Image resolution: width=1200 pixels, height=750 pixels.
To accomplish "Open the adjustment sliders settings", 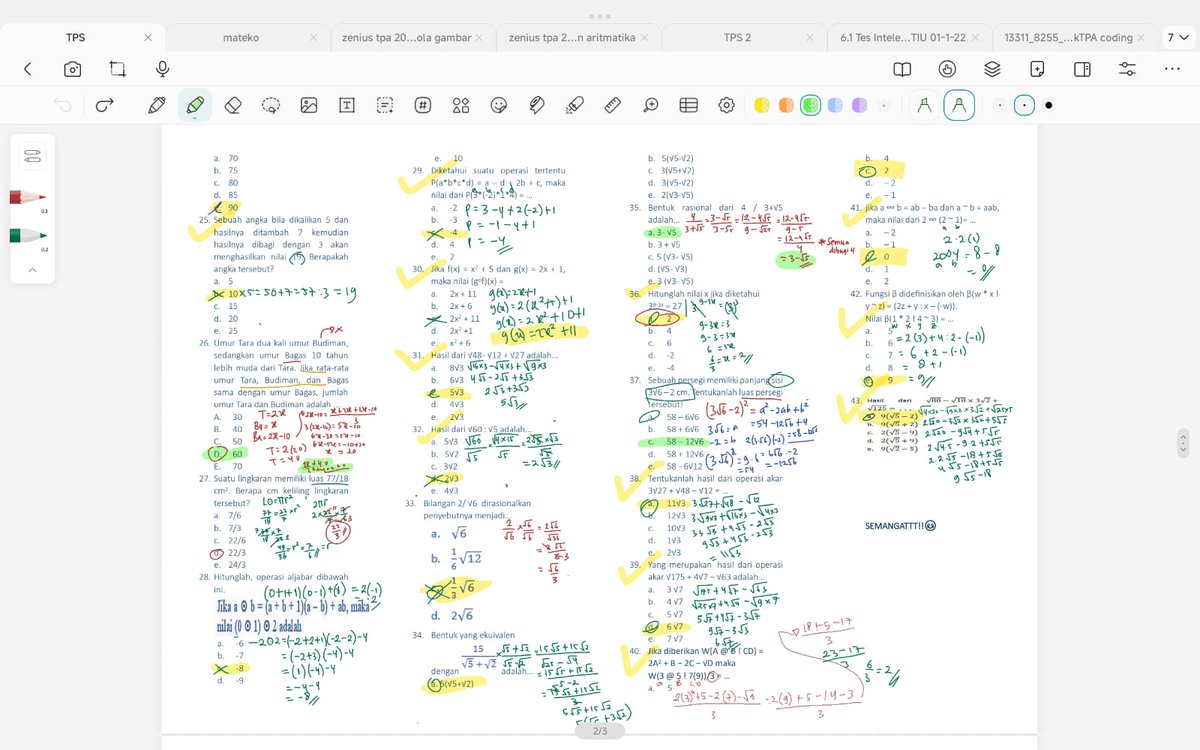I will tap(1128, 69).
